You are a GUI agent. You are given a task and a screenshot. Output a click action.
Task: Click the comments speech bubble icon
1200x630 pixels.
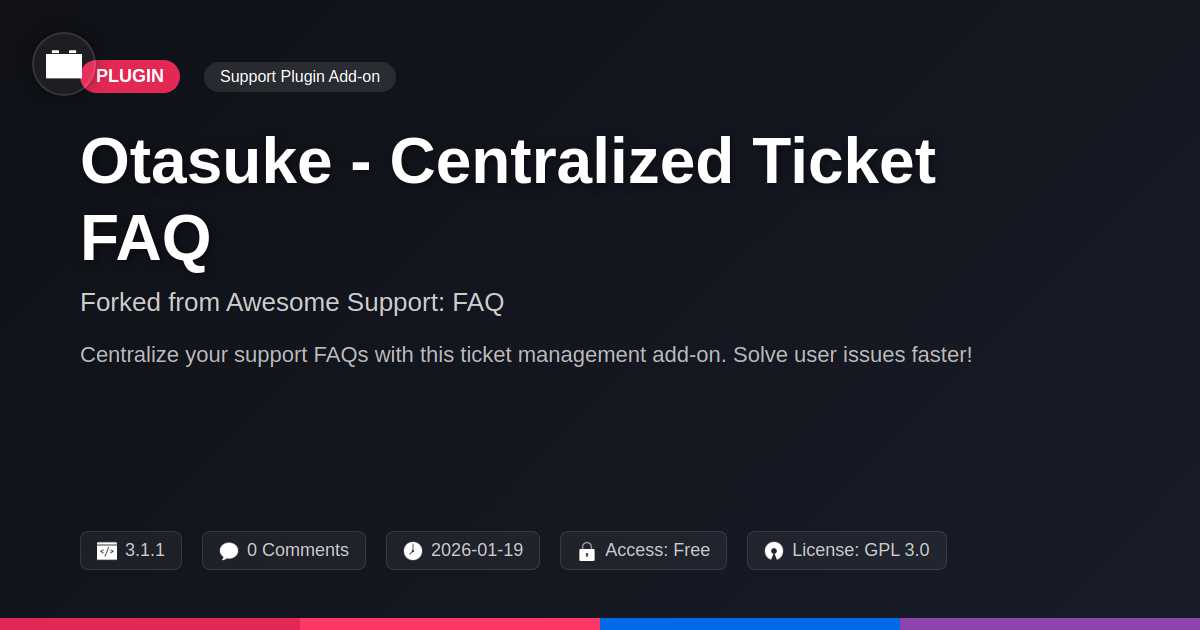pos(229,551)
